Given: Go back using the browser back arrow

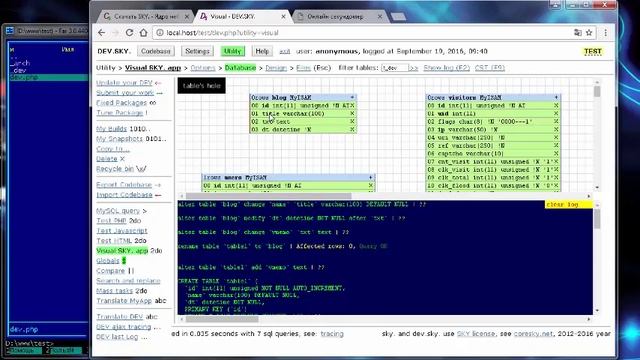Looking at the screenshot, I should coord(102,33).
